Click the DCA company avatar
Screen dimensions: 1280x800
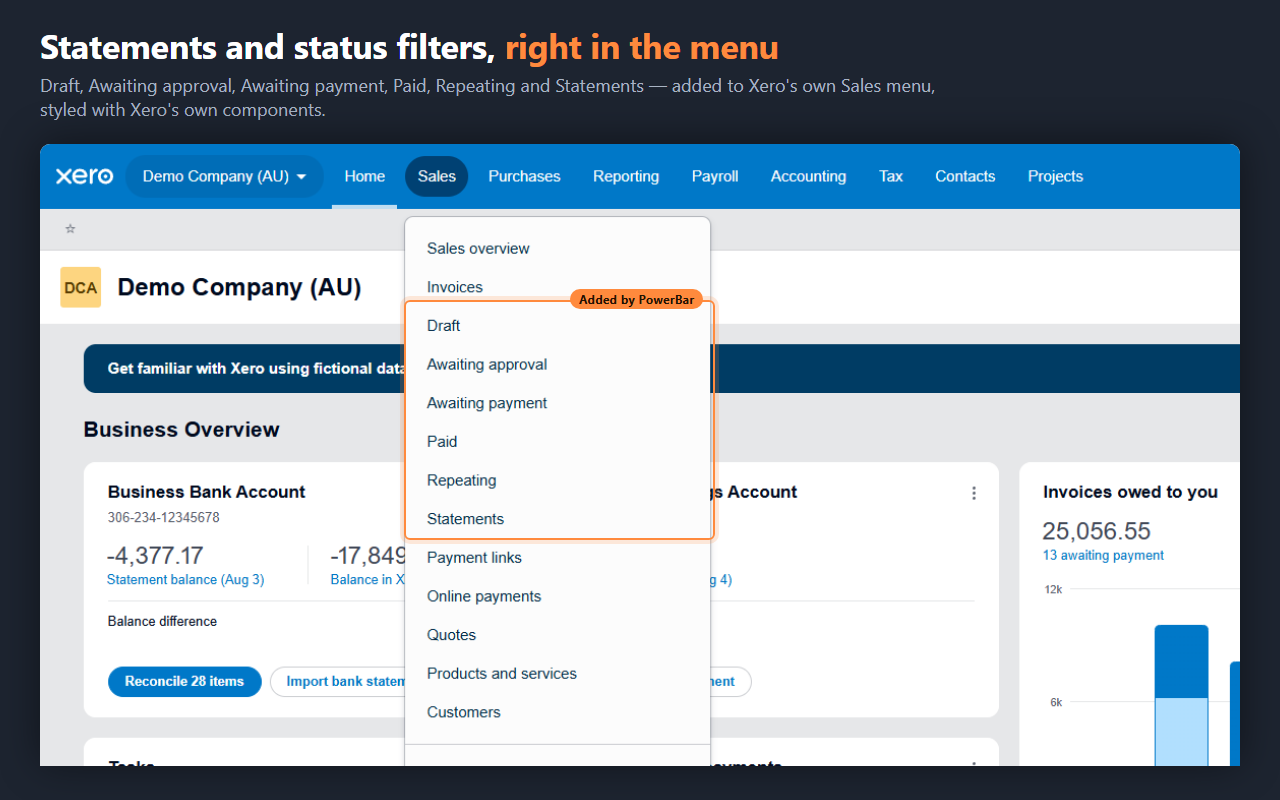pyautogui.click(x=80, y=287)
